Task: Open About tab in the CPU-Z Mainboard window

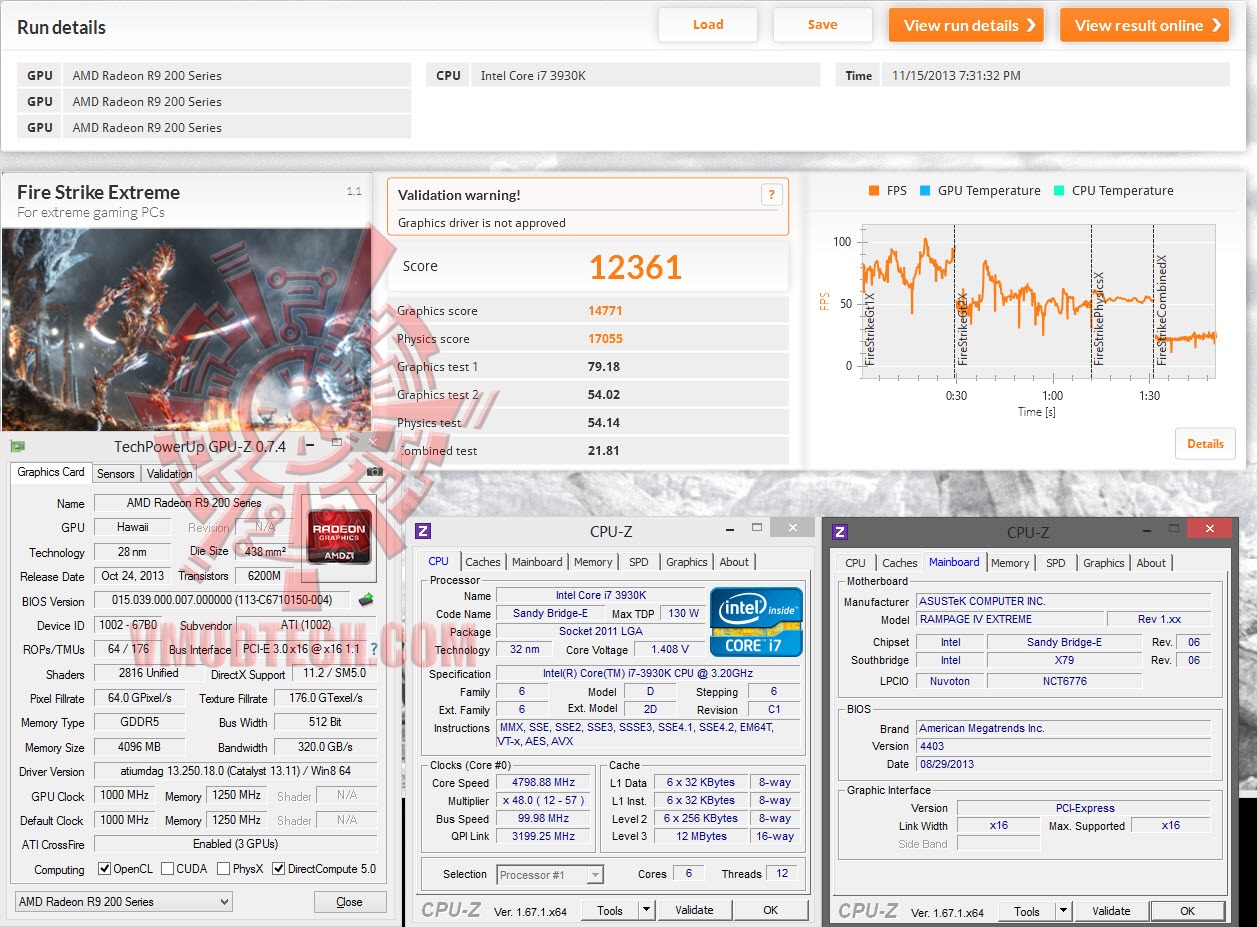Action: click(x=1151, y=563)
